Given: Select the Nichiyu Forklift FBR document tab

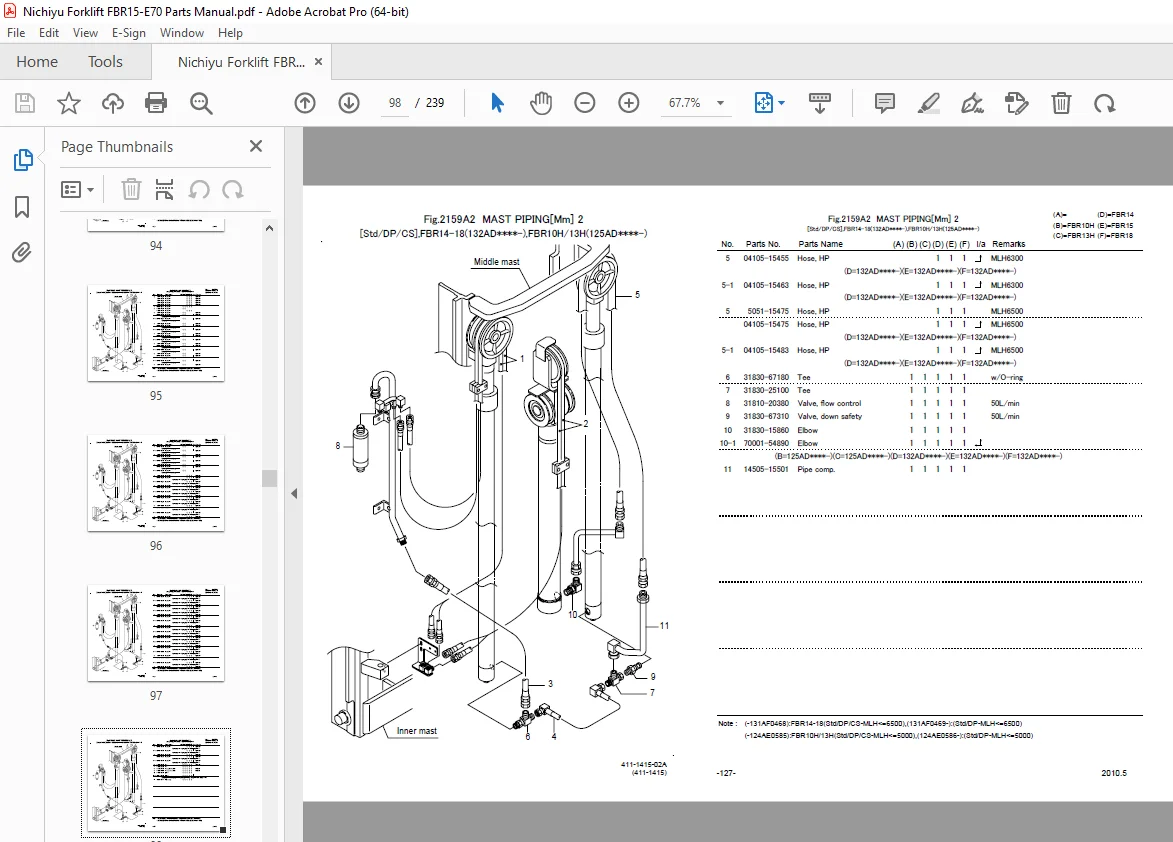Looking at the screenshot, I should point(241,62).
